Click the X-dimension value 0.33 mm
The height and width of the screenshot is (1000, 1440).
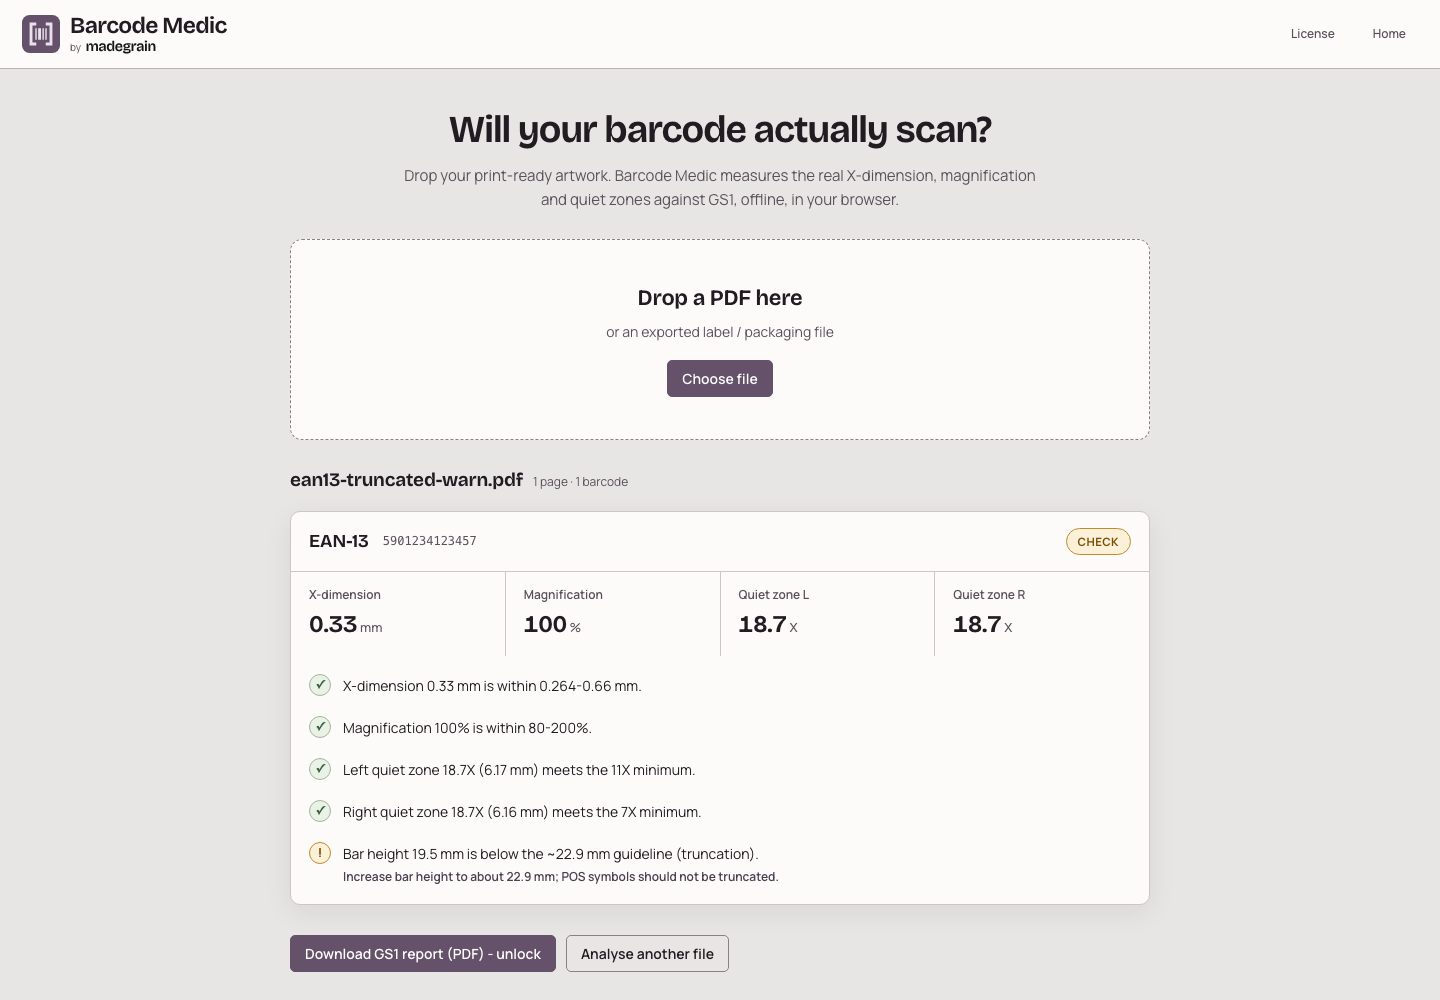(345, 625)
